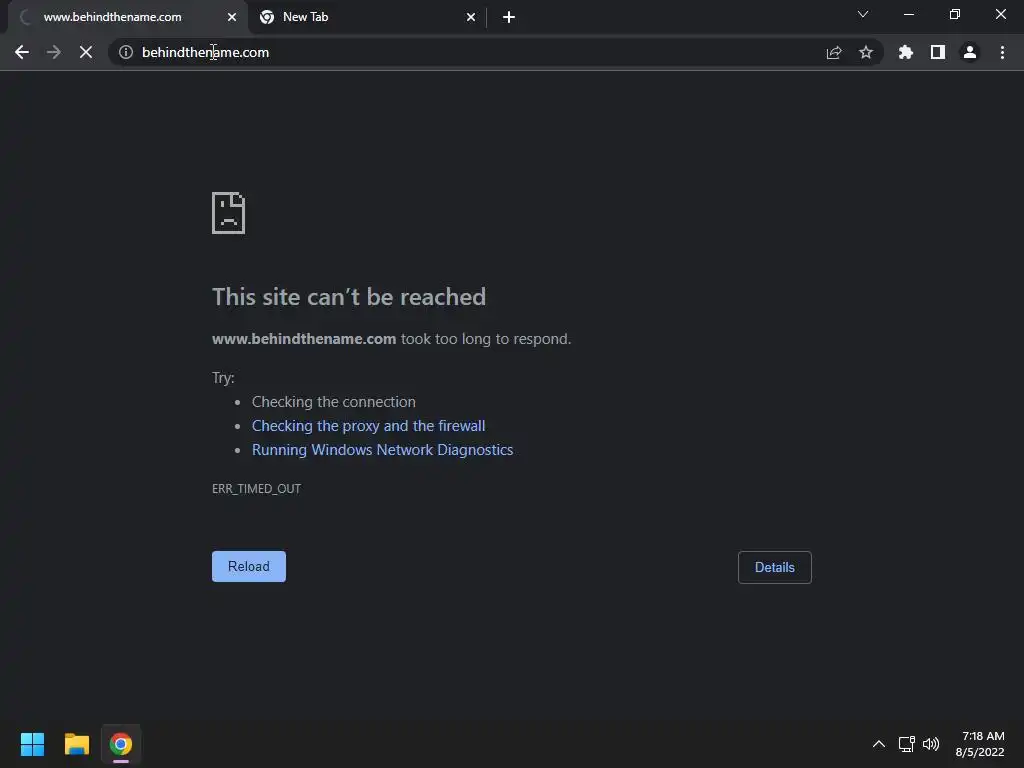Share this page icon

(x=834, y=52)
